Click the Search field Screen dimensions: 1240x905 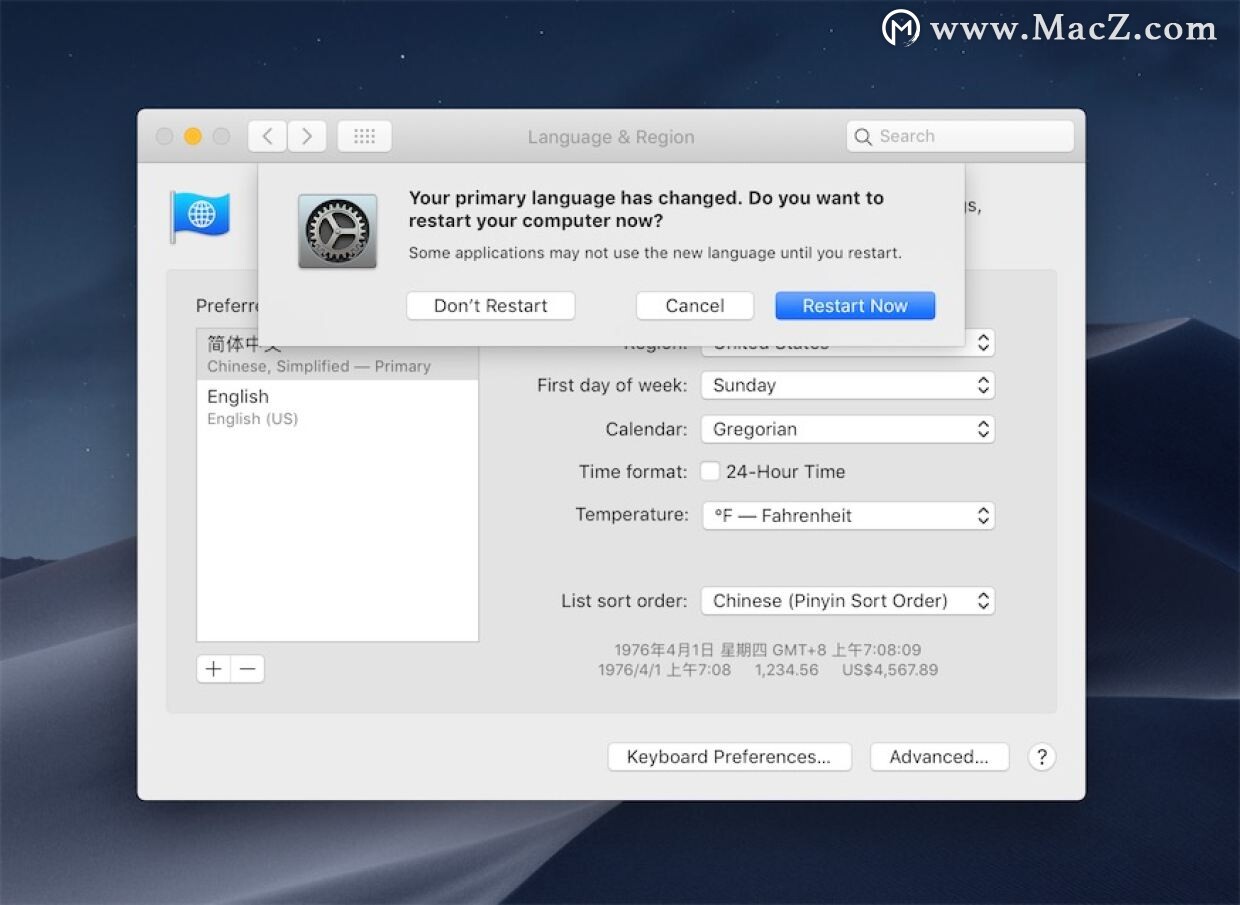pos(960,137)
